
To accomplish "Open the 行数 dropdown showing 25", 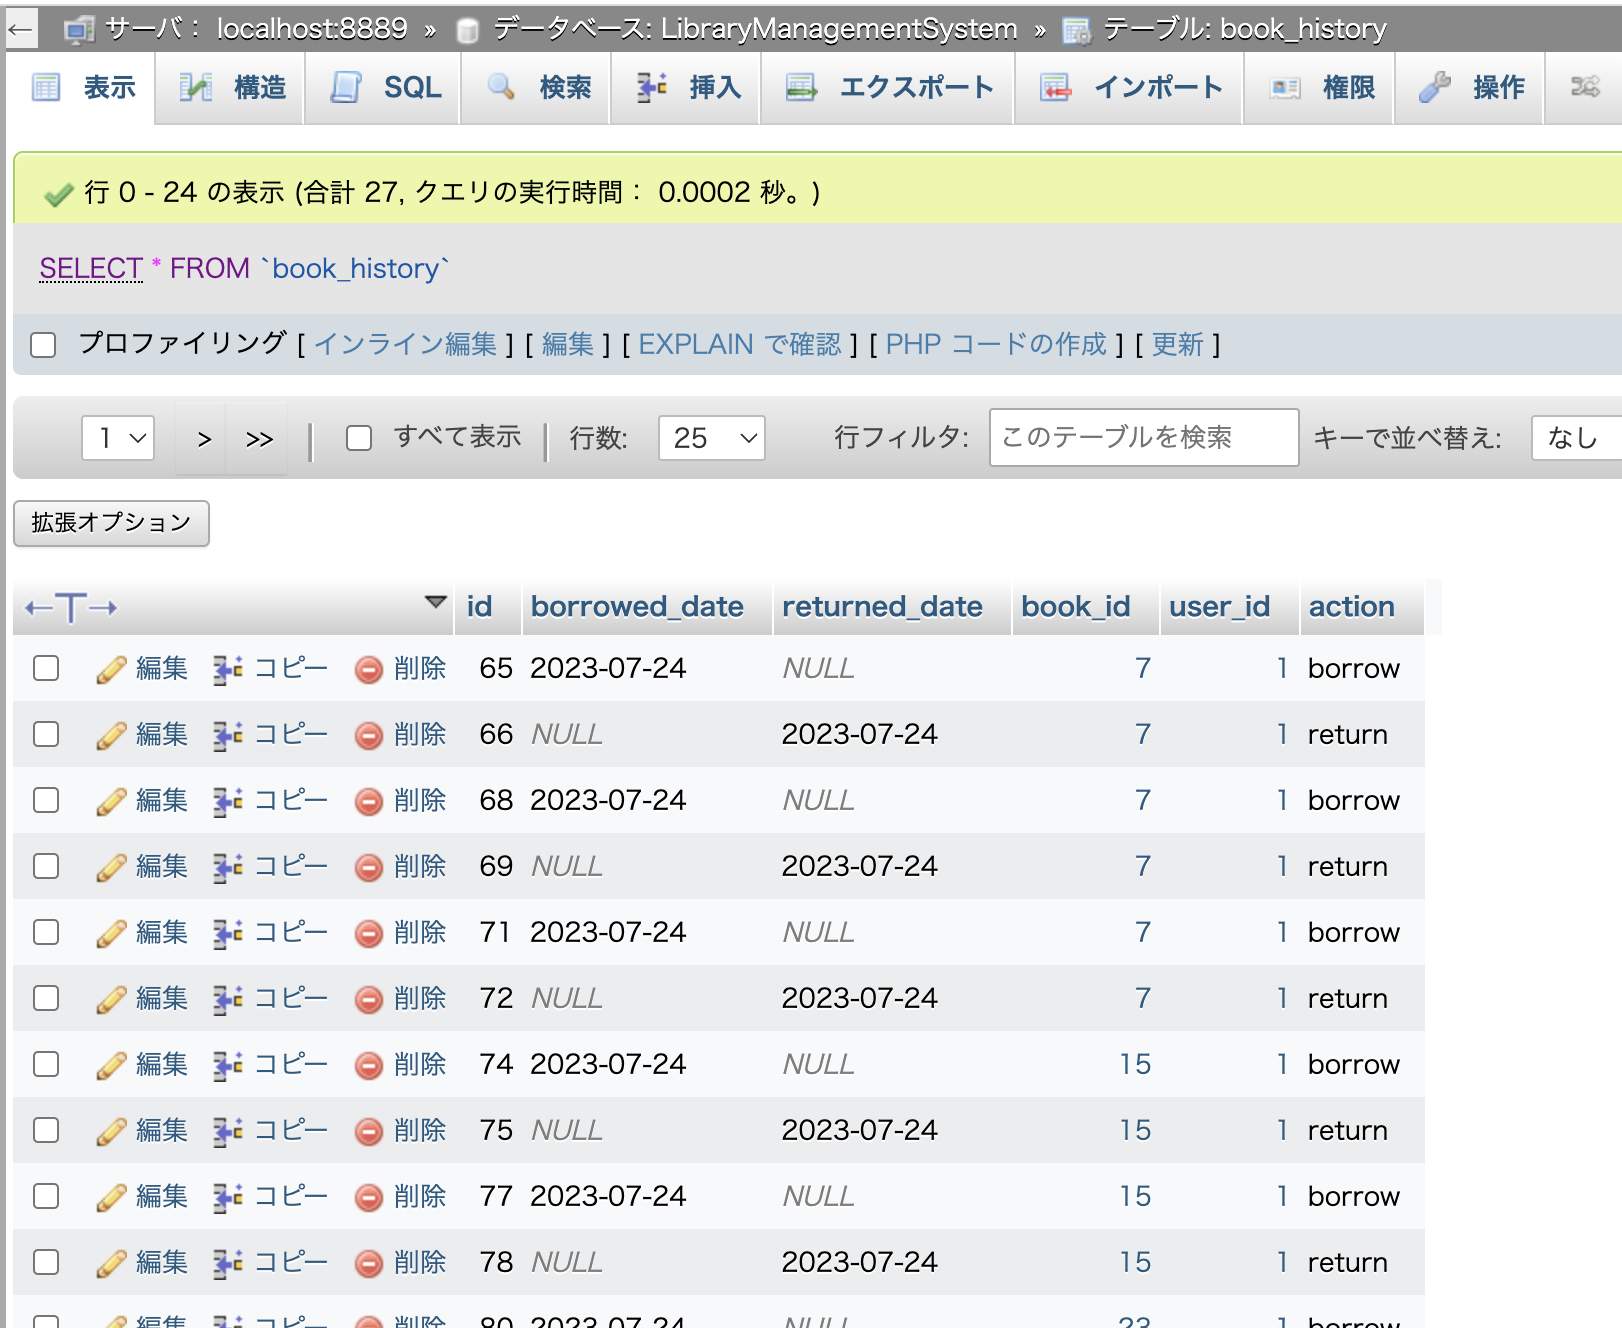I will click(x=711, y=438).
